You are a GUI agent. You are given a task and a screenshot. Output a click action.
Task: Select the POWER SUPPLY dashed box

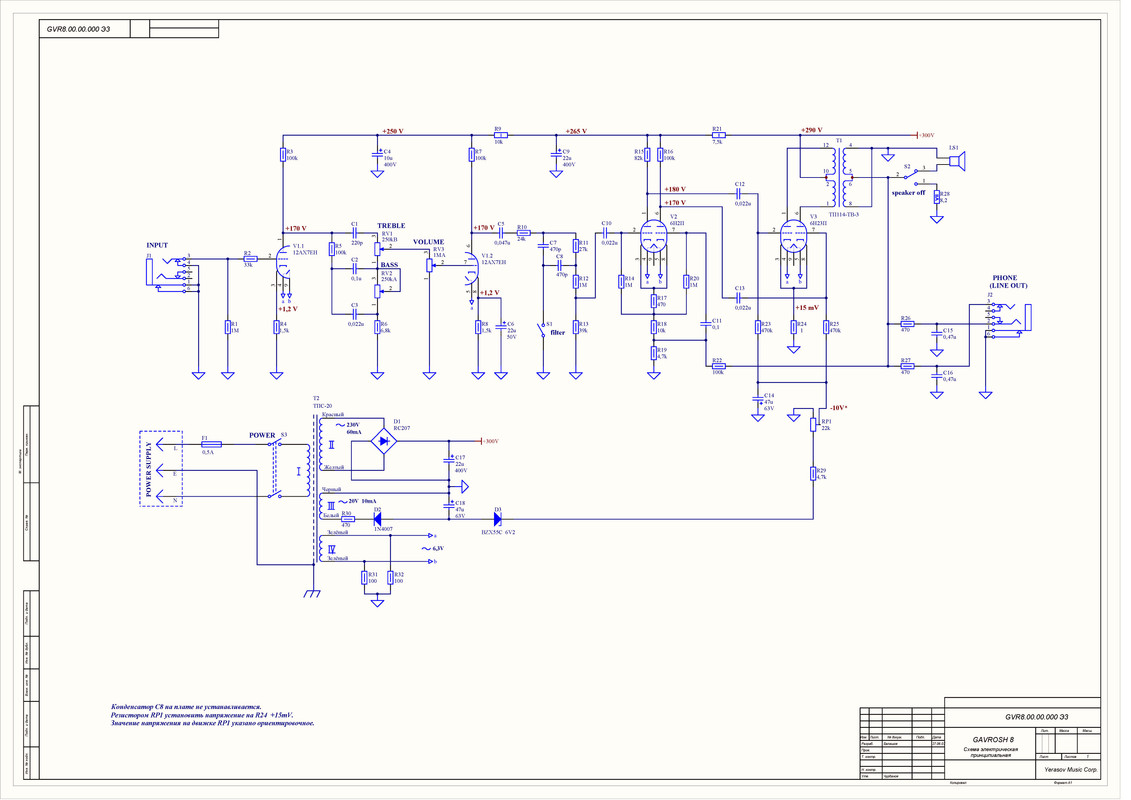click(160, 469)
